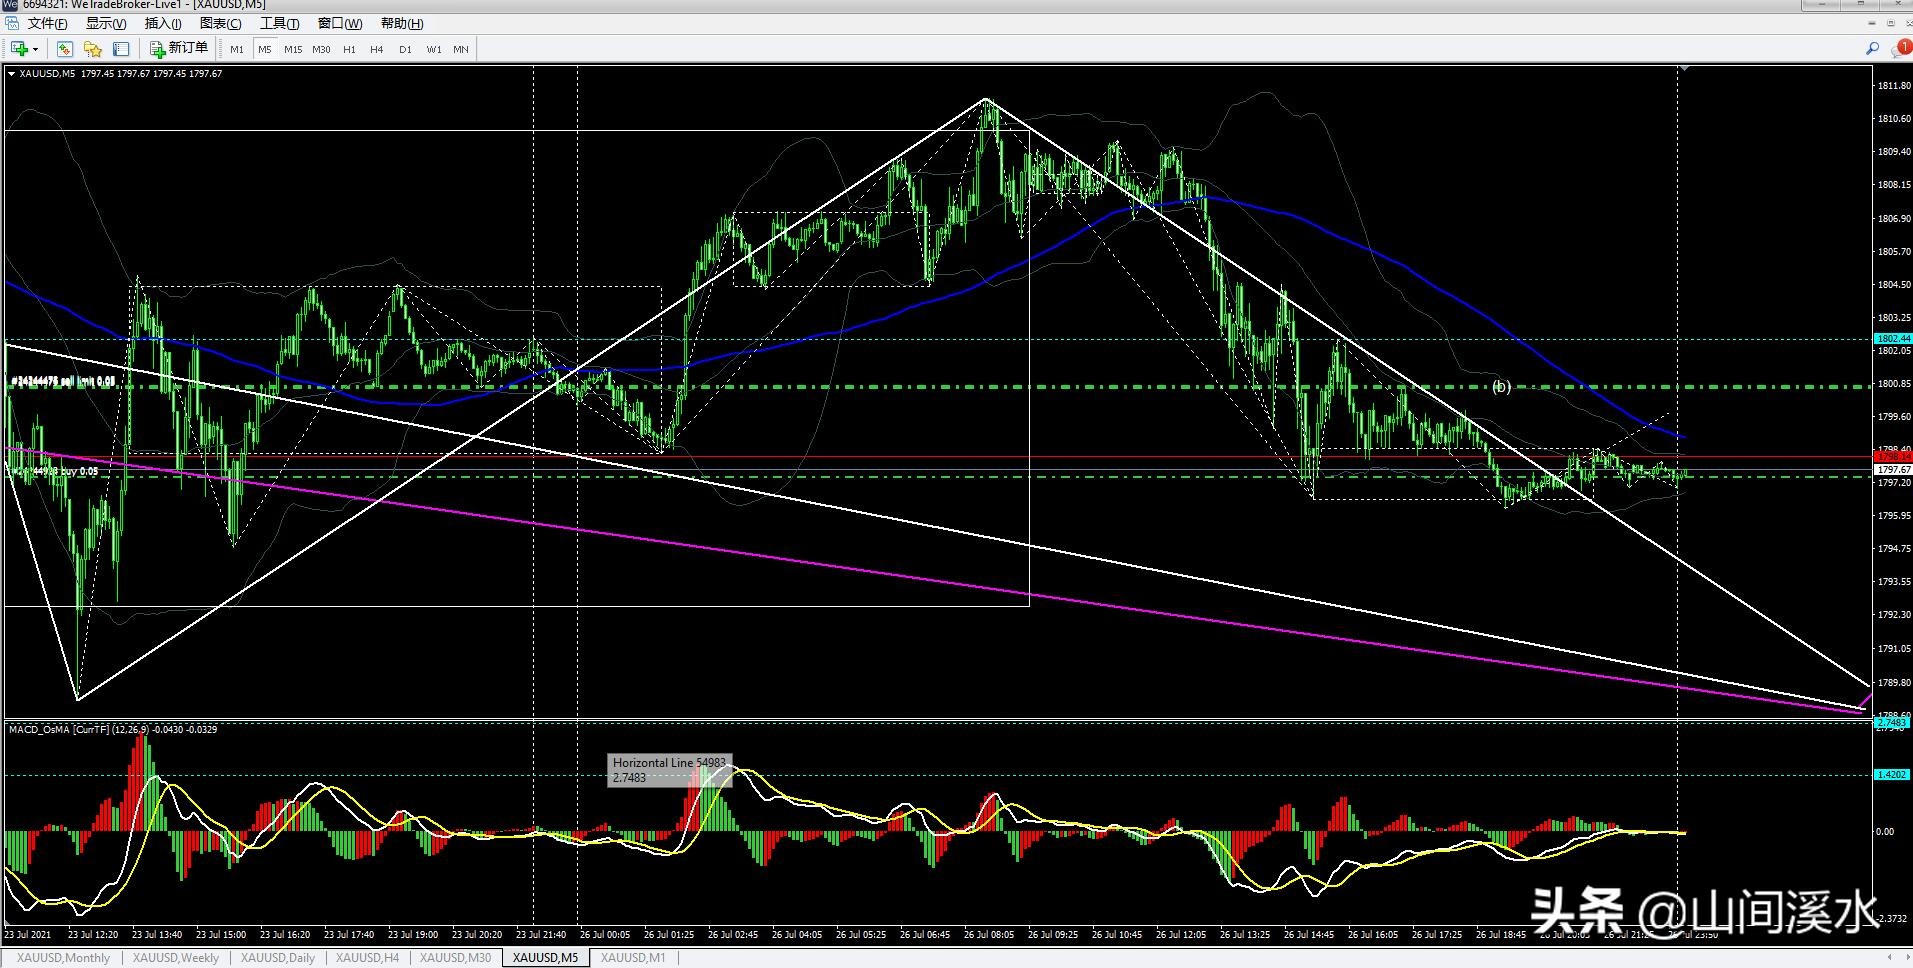Open the 工具(T) menu
This screenshot has width=1913, height=968.
coord(280,23)
